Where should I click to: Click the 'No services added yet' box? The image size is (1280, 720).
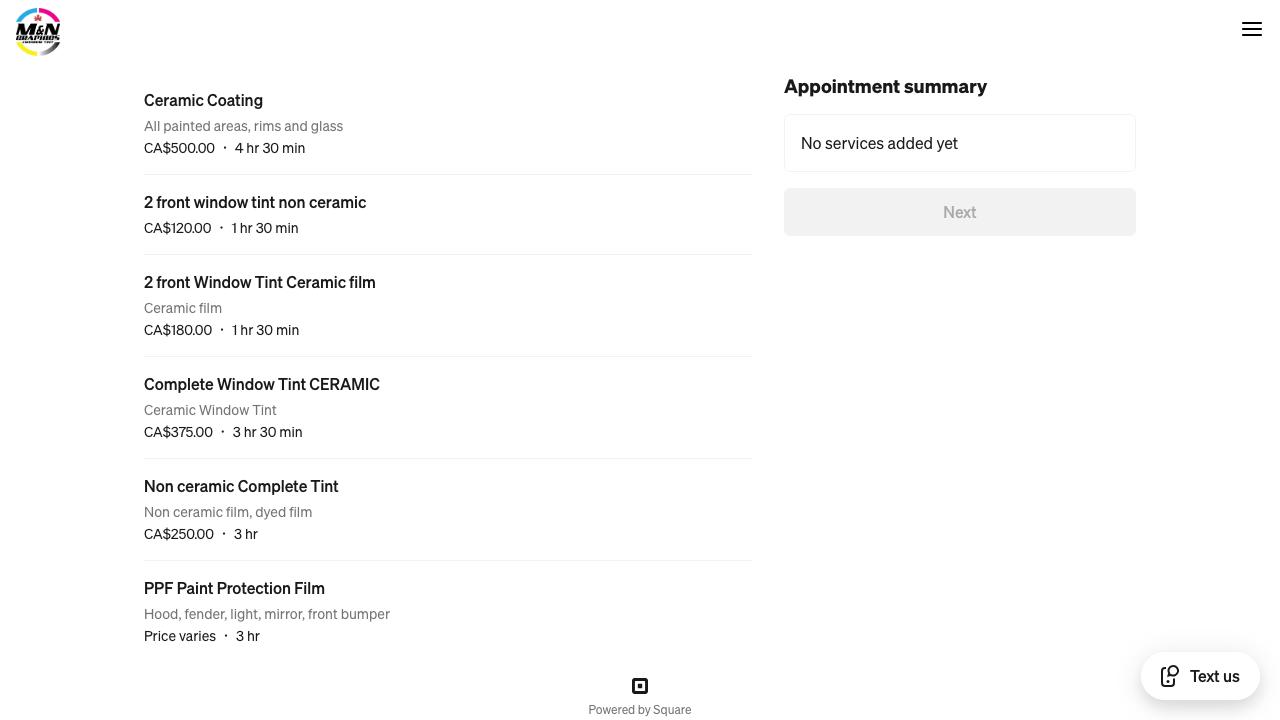[x=959, y=143]
